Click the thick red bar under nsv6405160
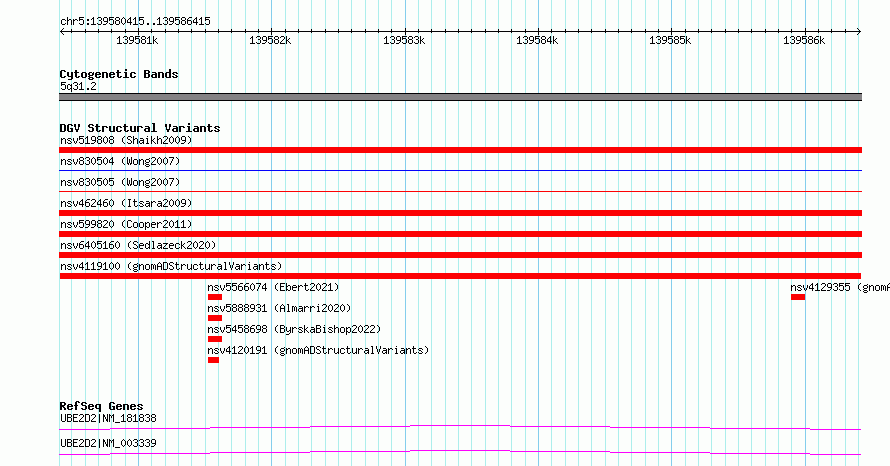This screenshot has height=466, width=890. pos(460,255)
